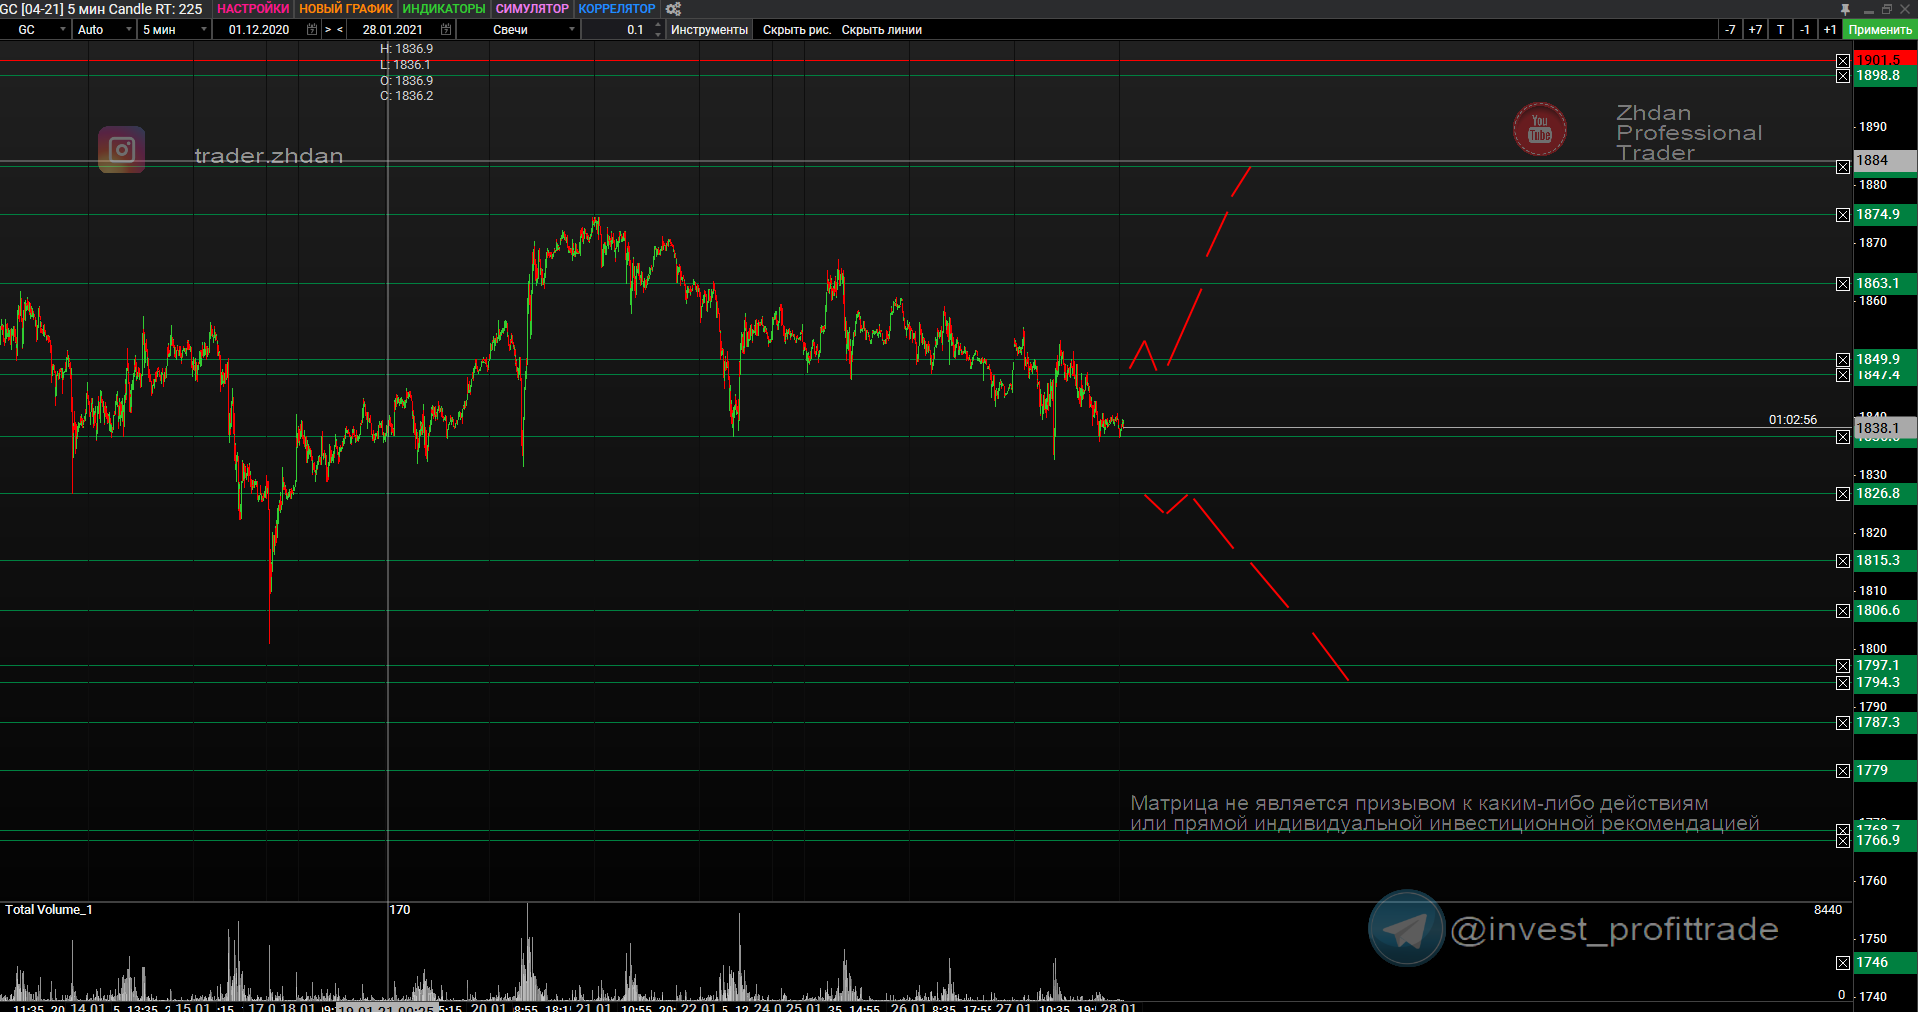Click the 8440 volume scale value

coord(1828,910)
